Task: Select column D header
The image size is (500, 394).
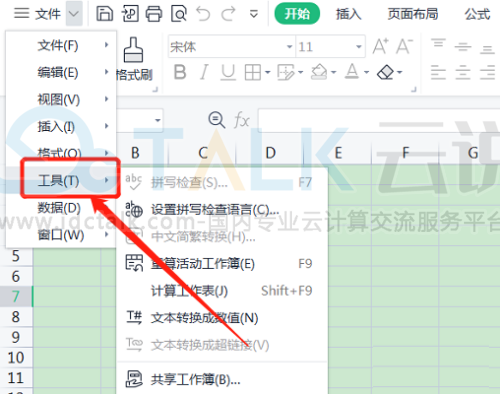Action: [270, 153]
